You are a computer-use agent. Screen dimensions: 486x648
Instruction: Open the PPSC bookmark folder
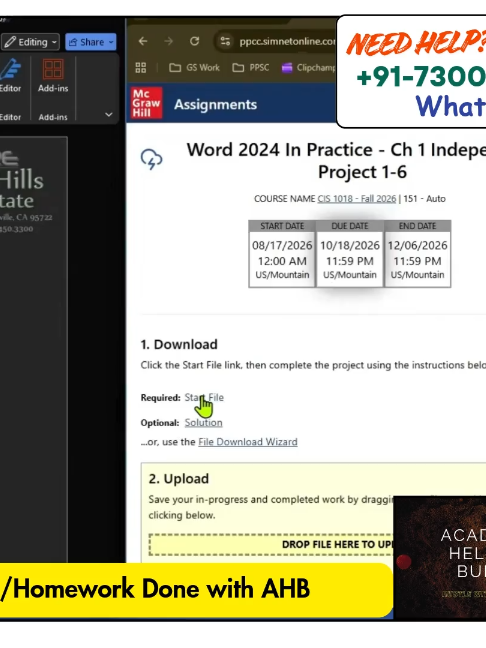point(250,68)
